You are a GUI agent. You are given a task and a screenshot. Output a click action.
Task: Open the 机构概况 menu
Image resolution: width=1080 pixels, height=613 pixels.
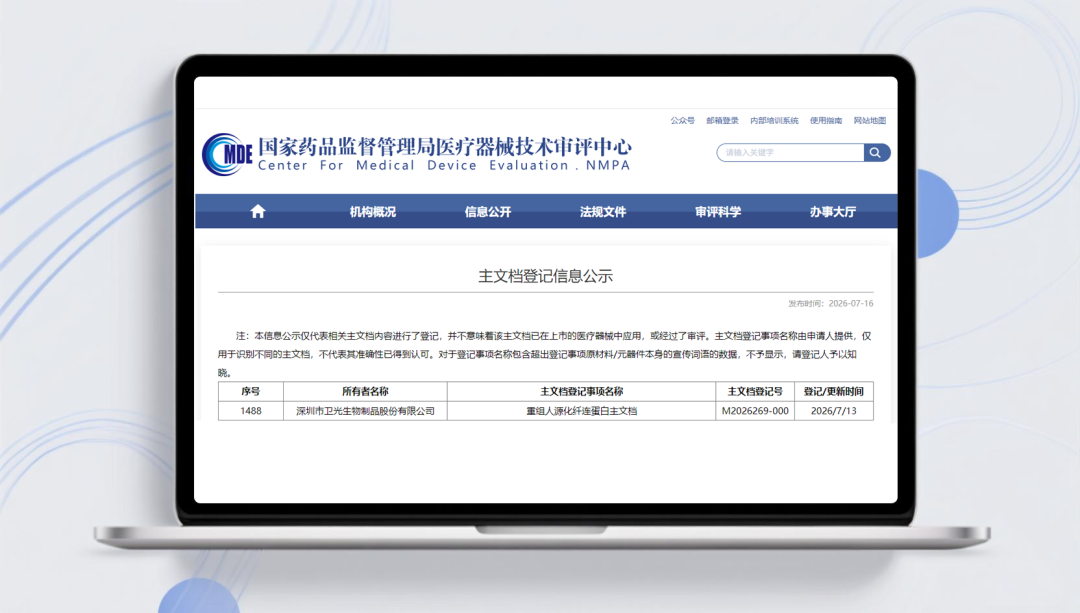(373, 212)
